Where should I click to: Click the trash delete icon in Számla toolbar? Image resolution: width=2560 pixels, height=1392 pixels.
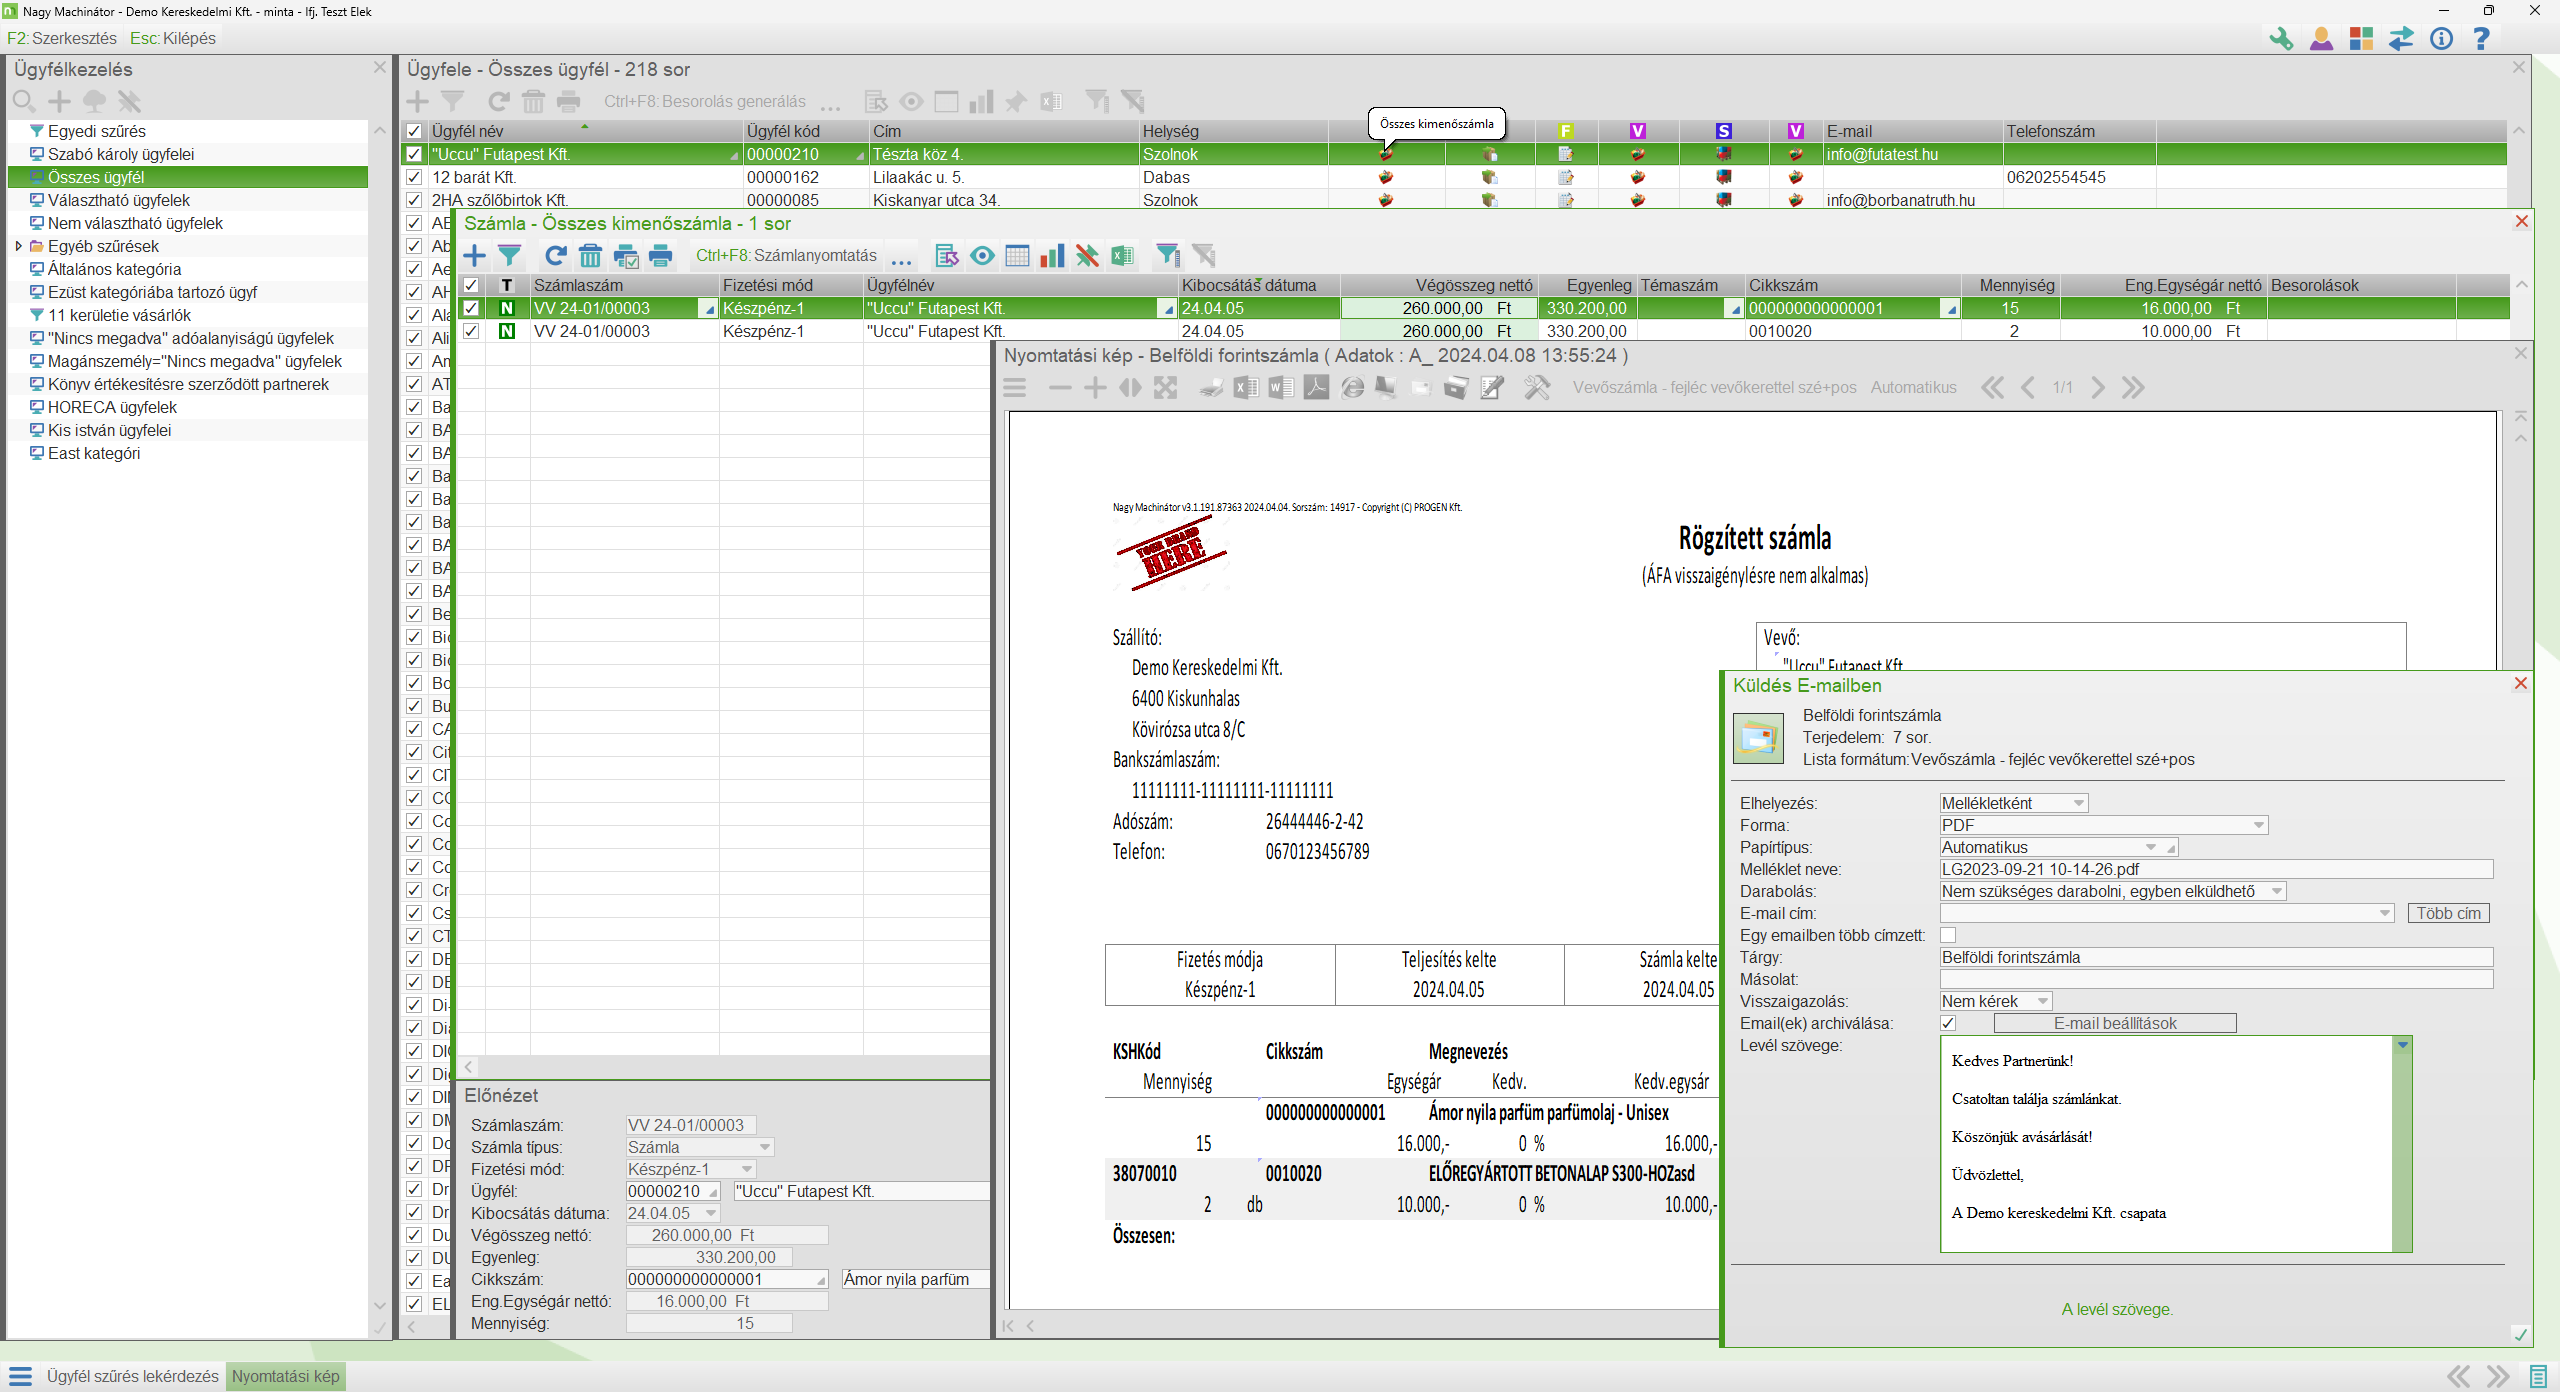591,256
